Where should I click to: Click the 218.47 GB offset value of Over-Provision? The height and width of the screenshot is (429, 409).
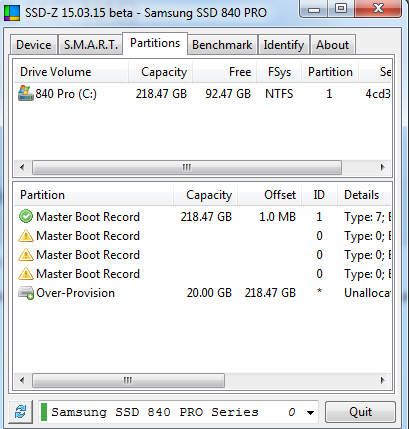[x=270, y=293]
